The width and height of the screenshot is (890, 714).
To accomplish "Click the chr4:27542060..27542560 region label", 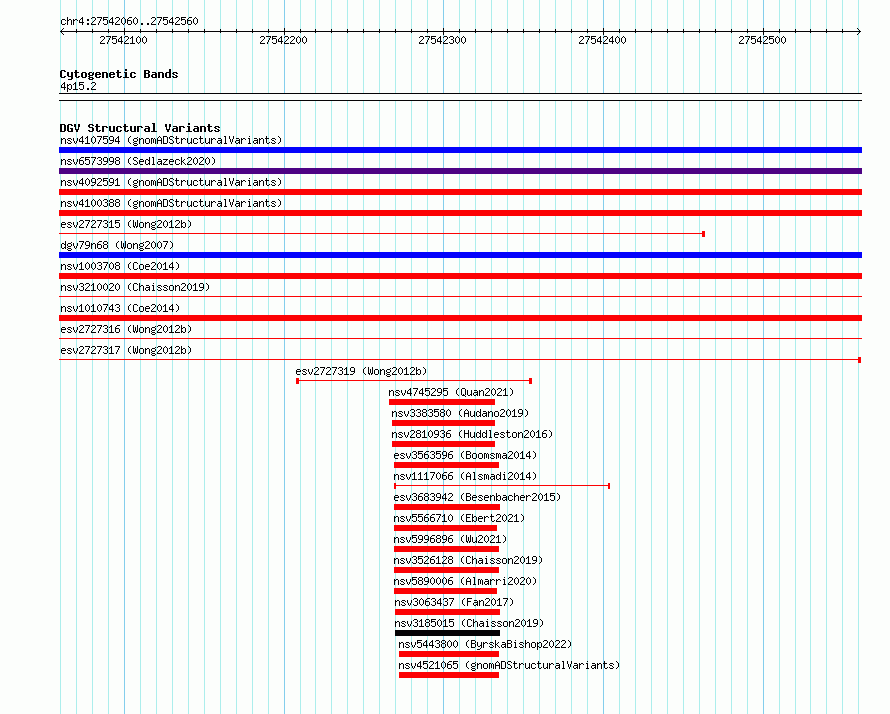I will pos(129,21).
